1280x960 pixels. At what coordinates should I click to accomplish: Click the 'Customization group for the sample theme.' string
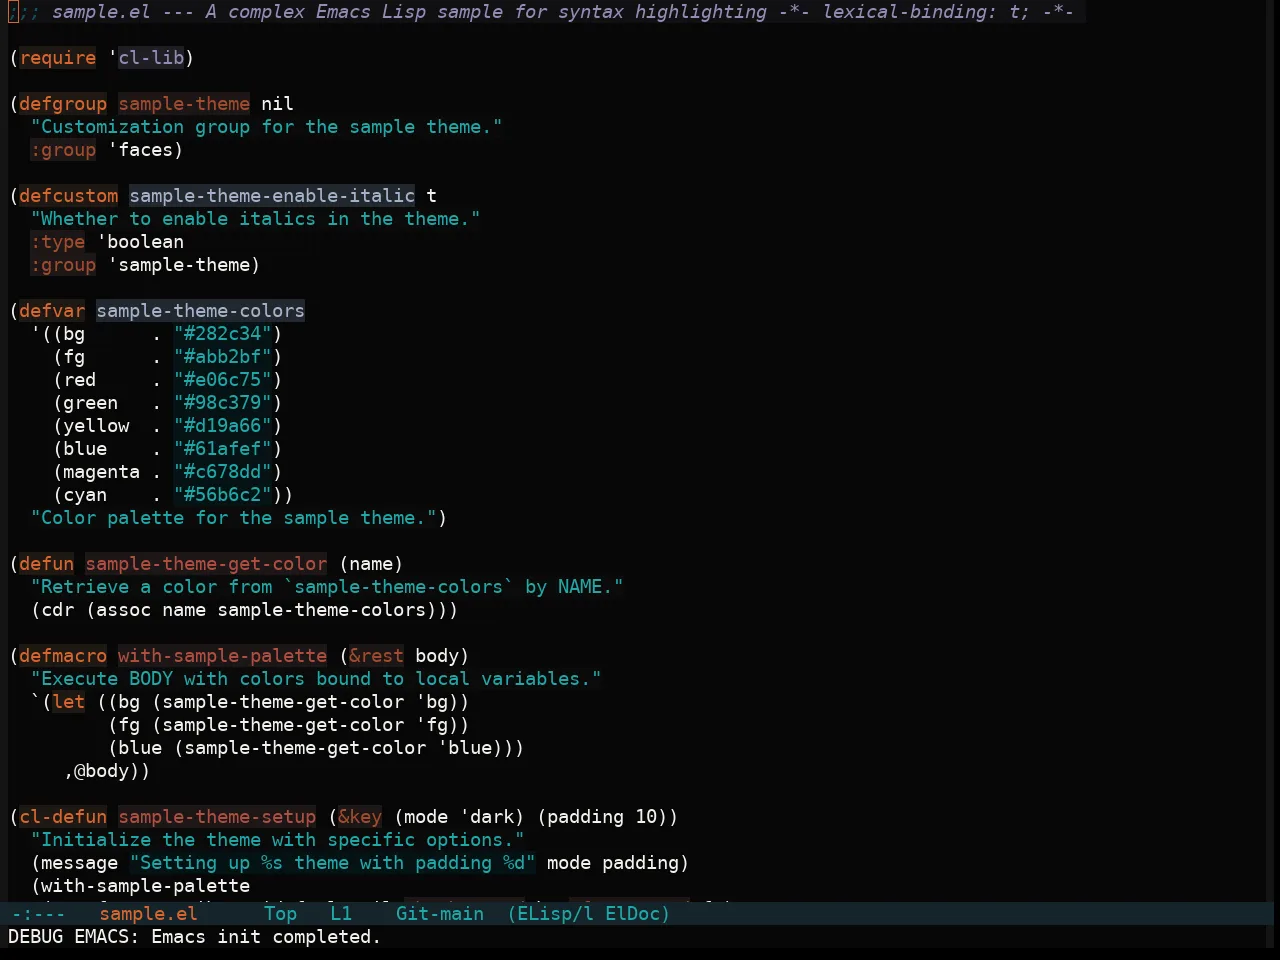(266, 127)
